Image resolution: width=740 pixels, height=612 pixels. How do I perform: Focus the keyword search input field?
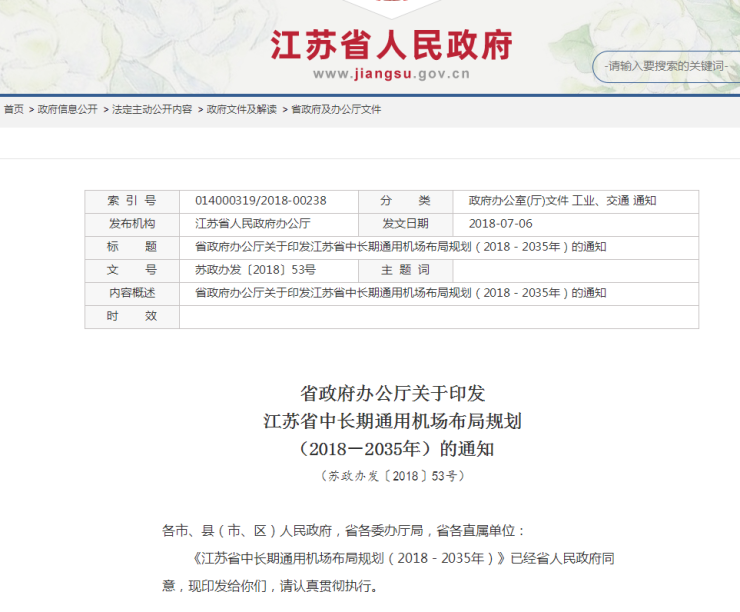click(x=667, y=66)
